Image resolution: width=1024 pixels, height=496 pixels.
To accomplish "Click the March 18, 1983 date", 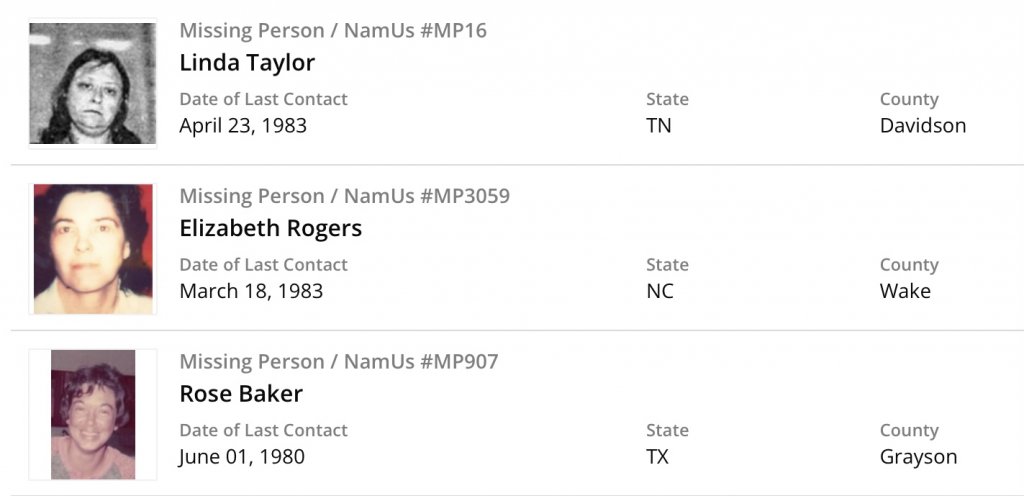I will click(x=251, y=291).
